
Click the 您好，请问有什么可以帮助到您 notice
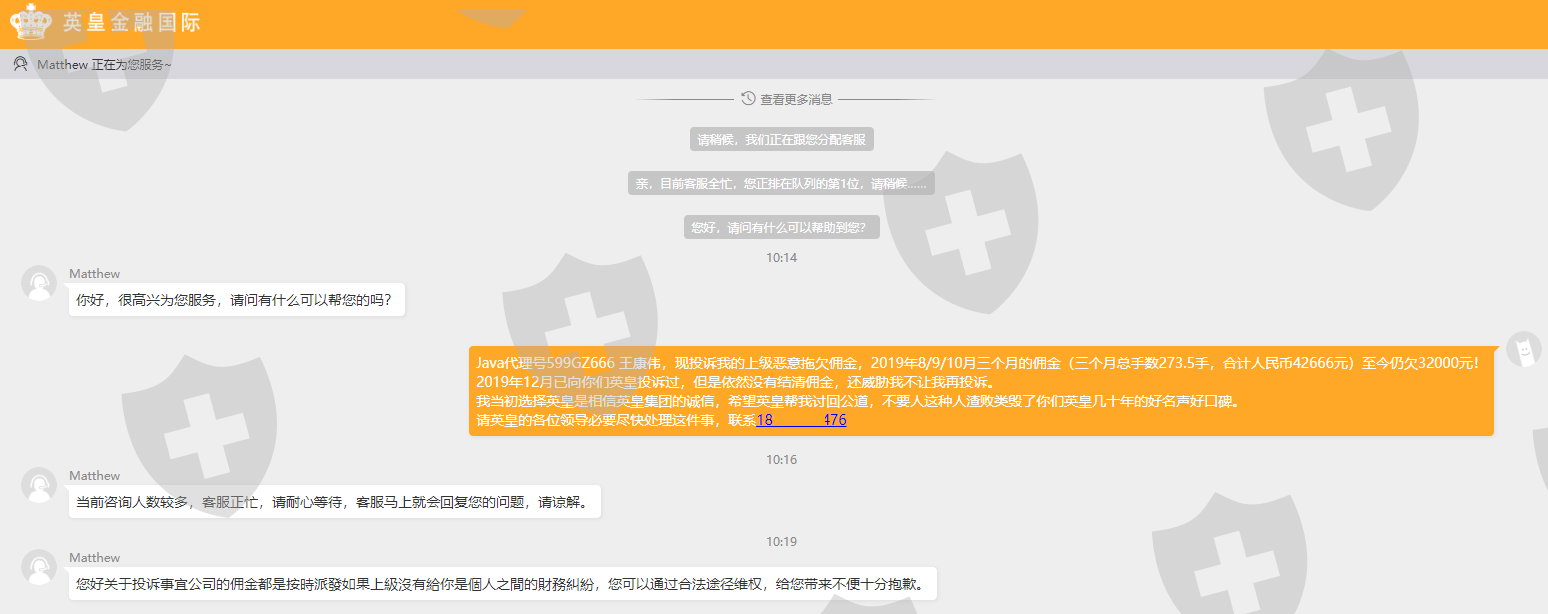point(782,228)
